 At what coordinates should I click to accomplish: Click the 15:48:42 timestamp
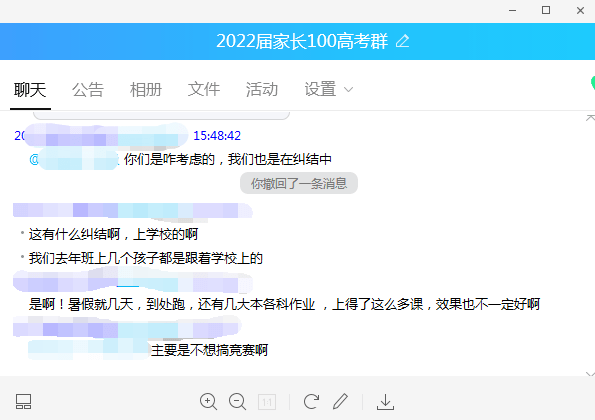click(217, 135)
